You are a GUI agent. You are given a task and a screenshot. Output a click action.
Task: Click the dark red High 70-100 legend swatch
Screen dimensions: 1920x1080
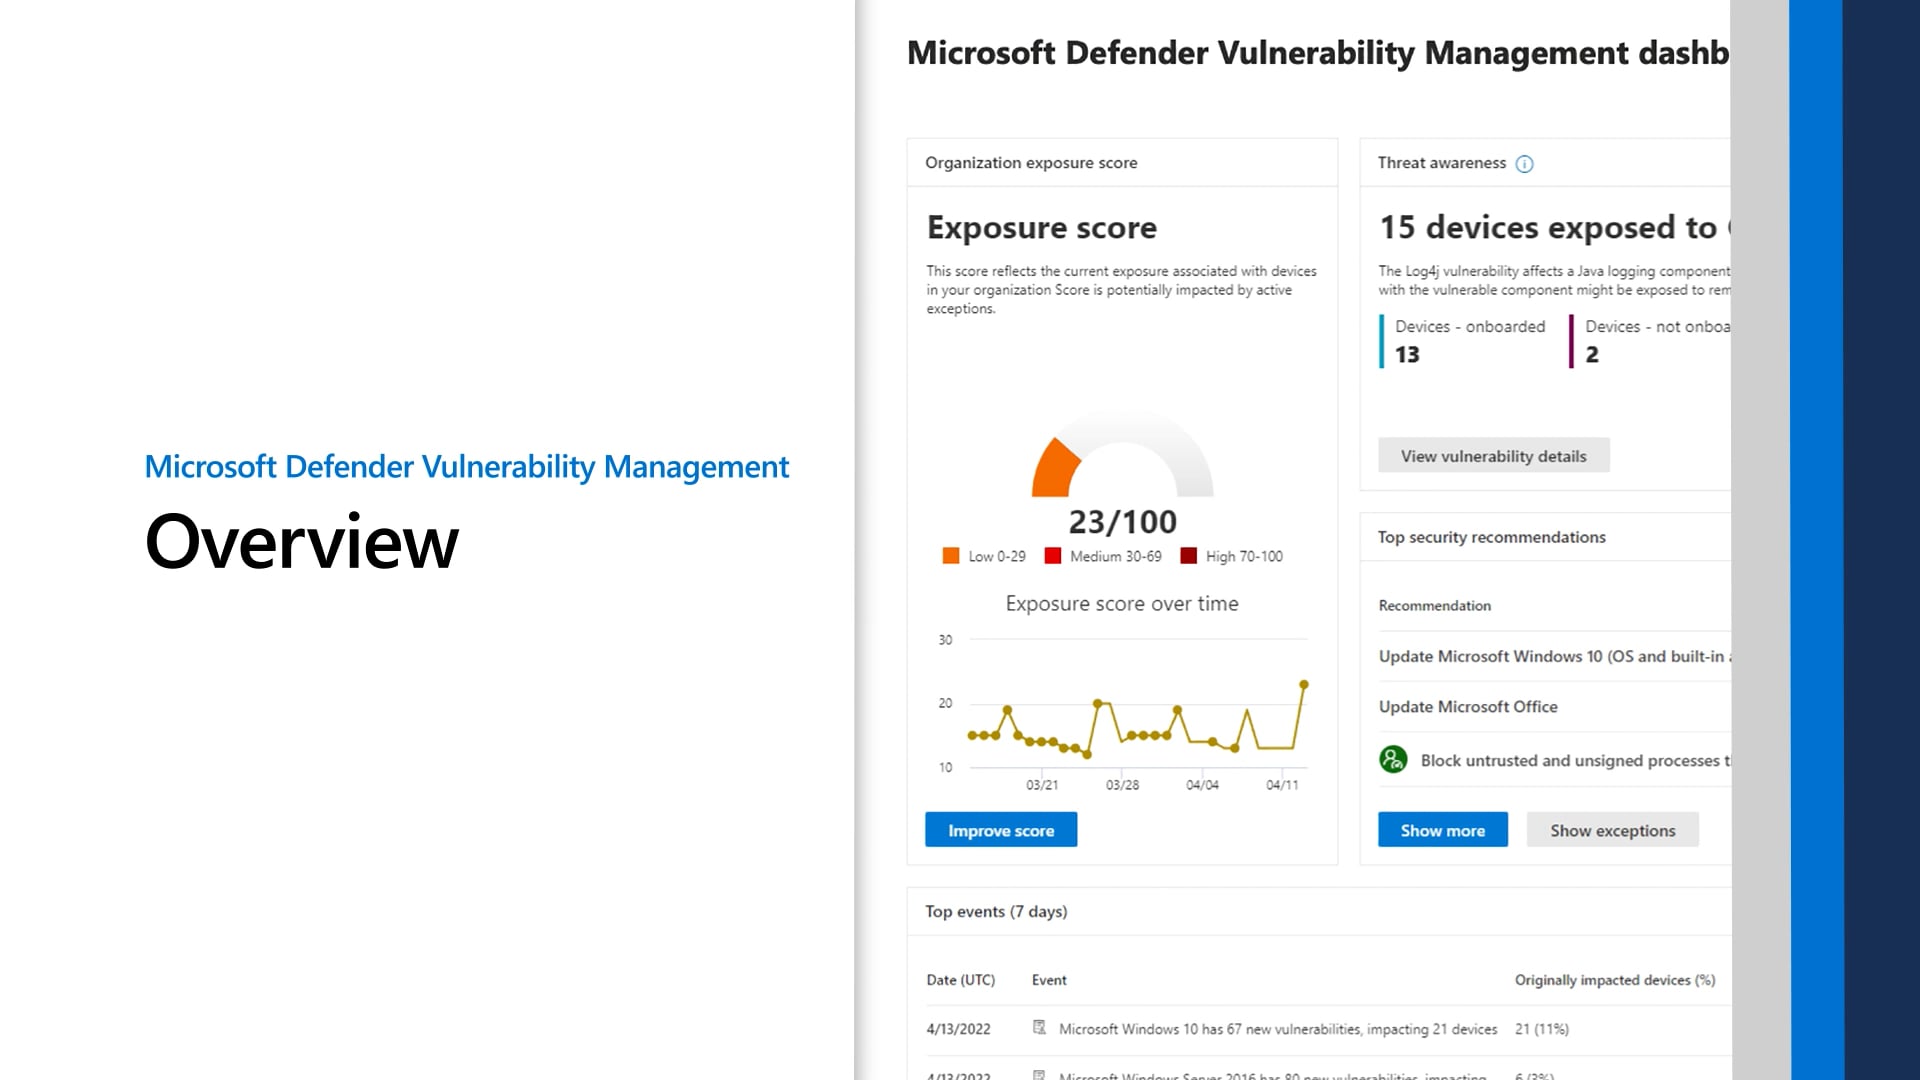click(1188, 556)
